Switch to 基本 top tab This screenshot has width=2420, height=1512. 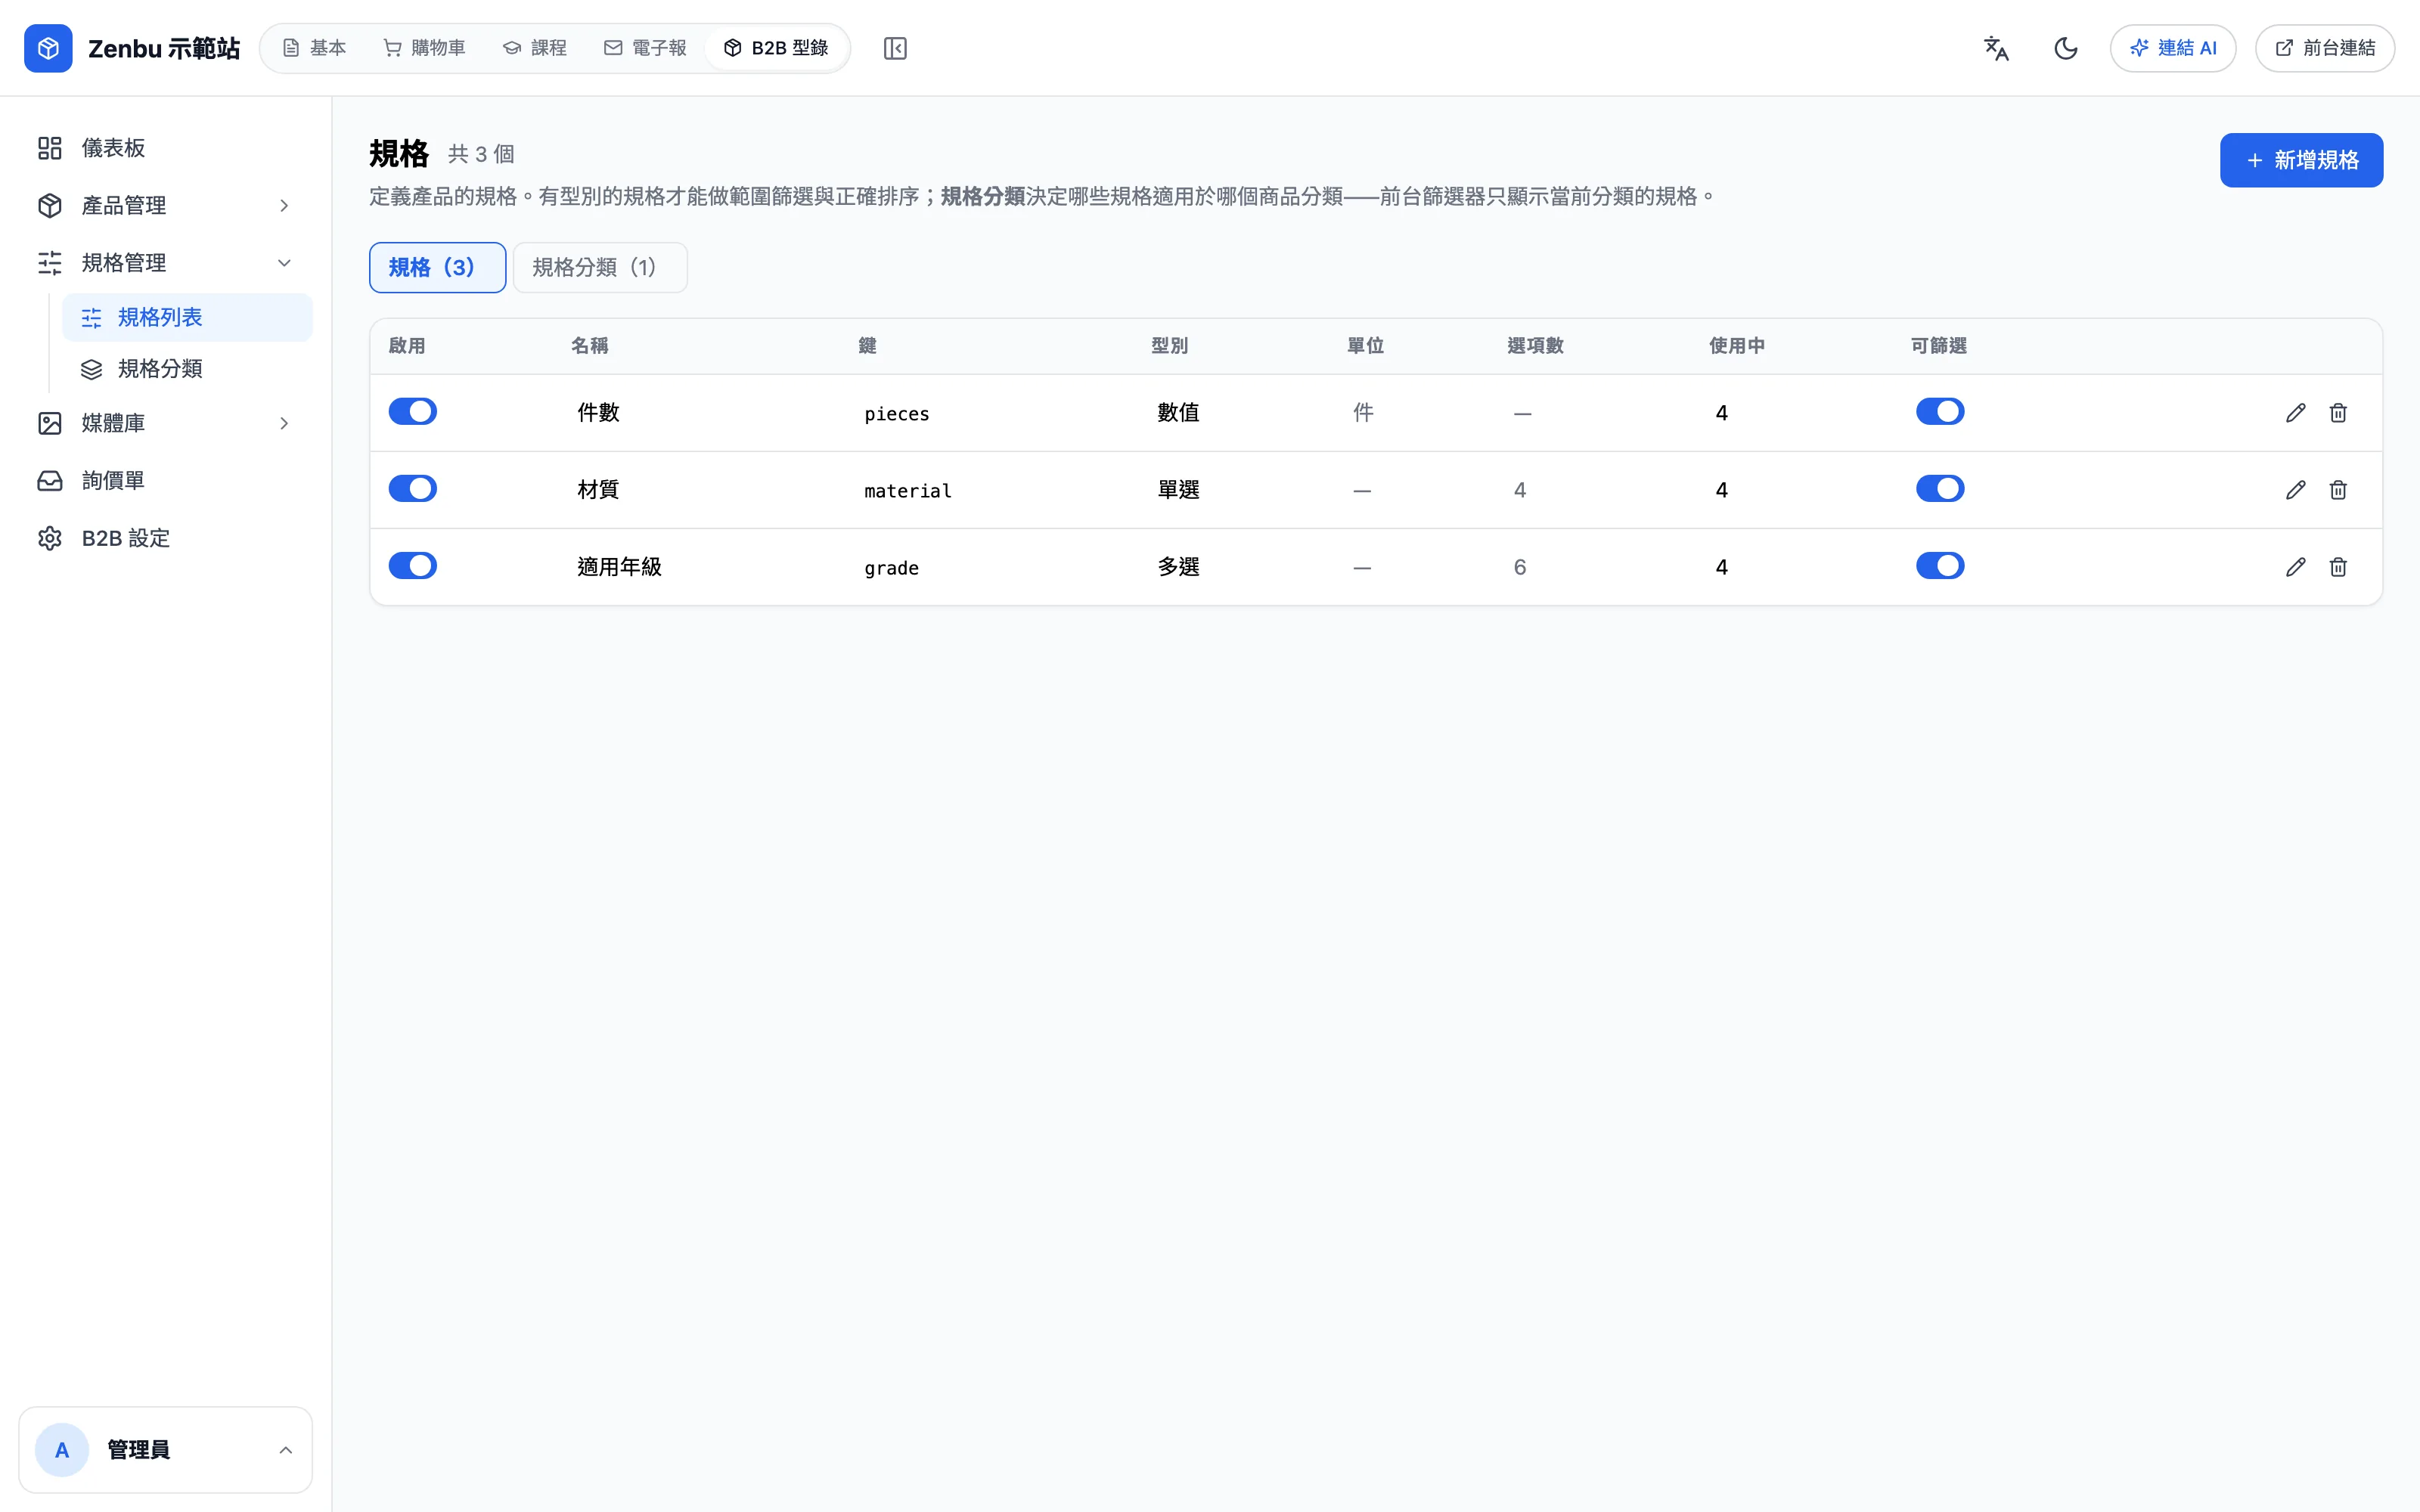tap(314, 48)
